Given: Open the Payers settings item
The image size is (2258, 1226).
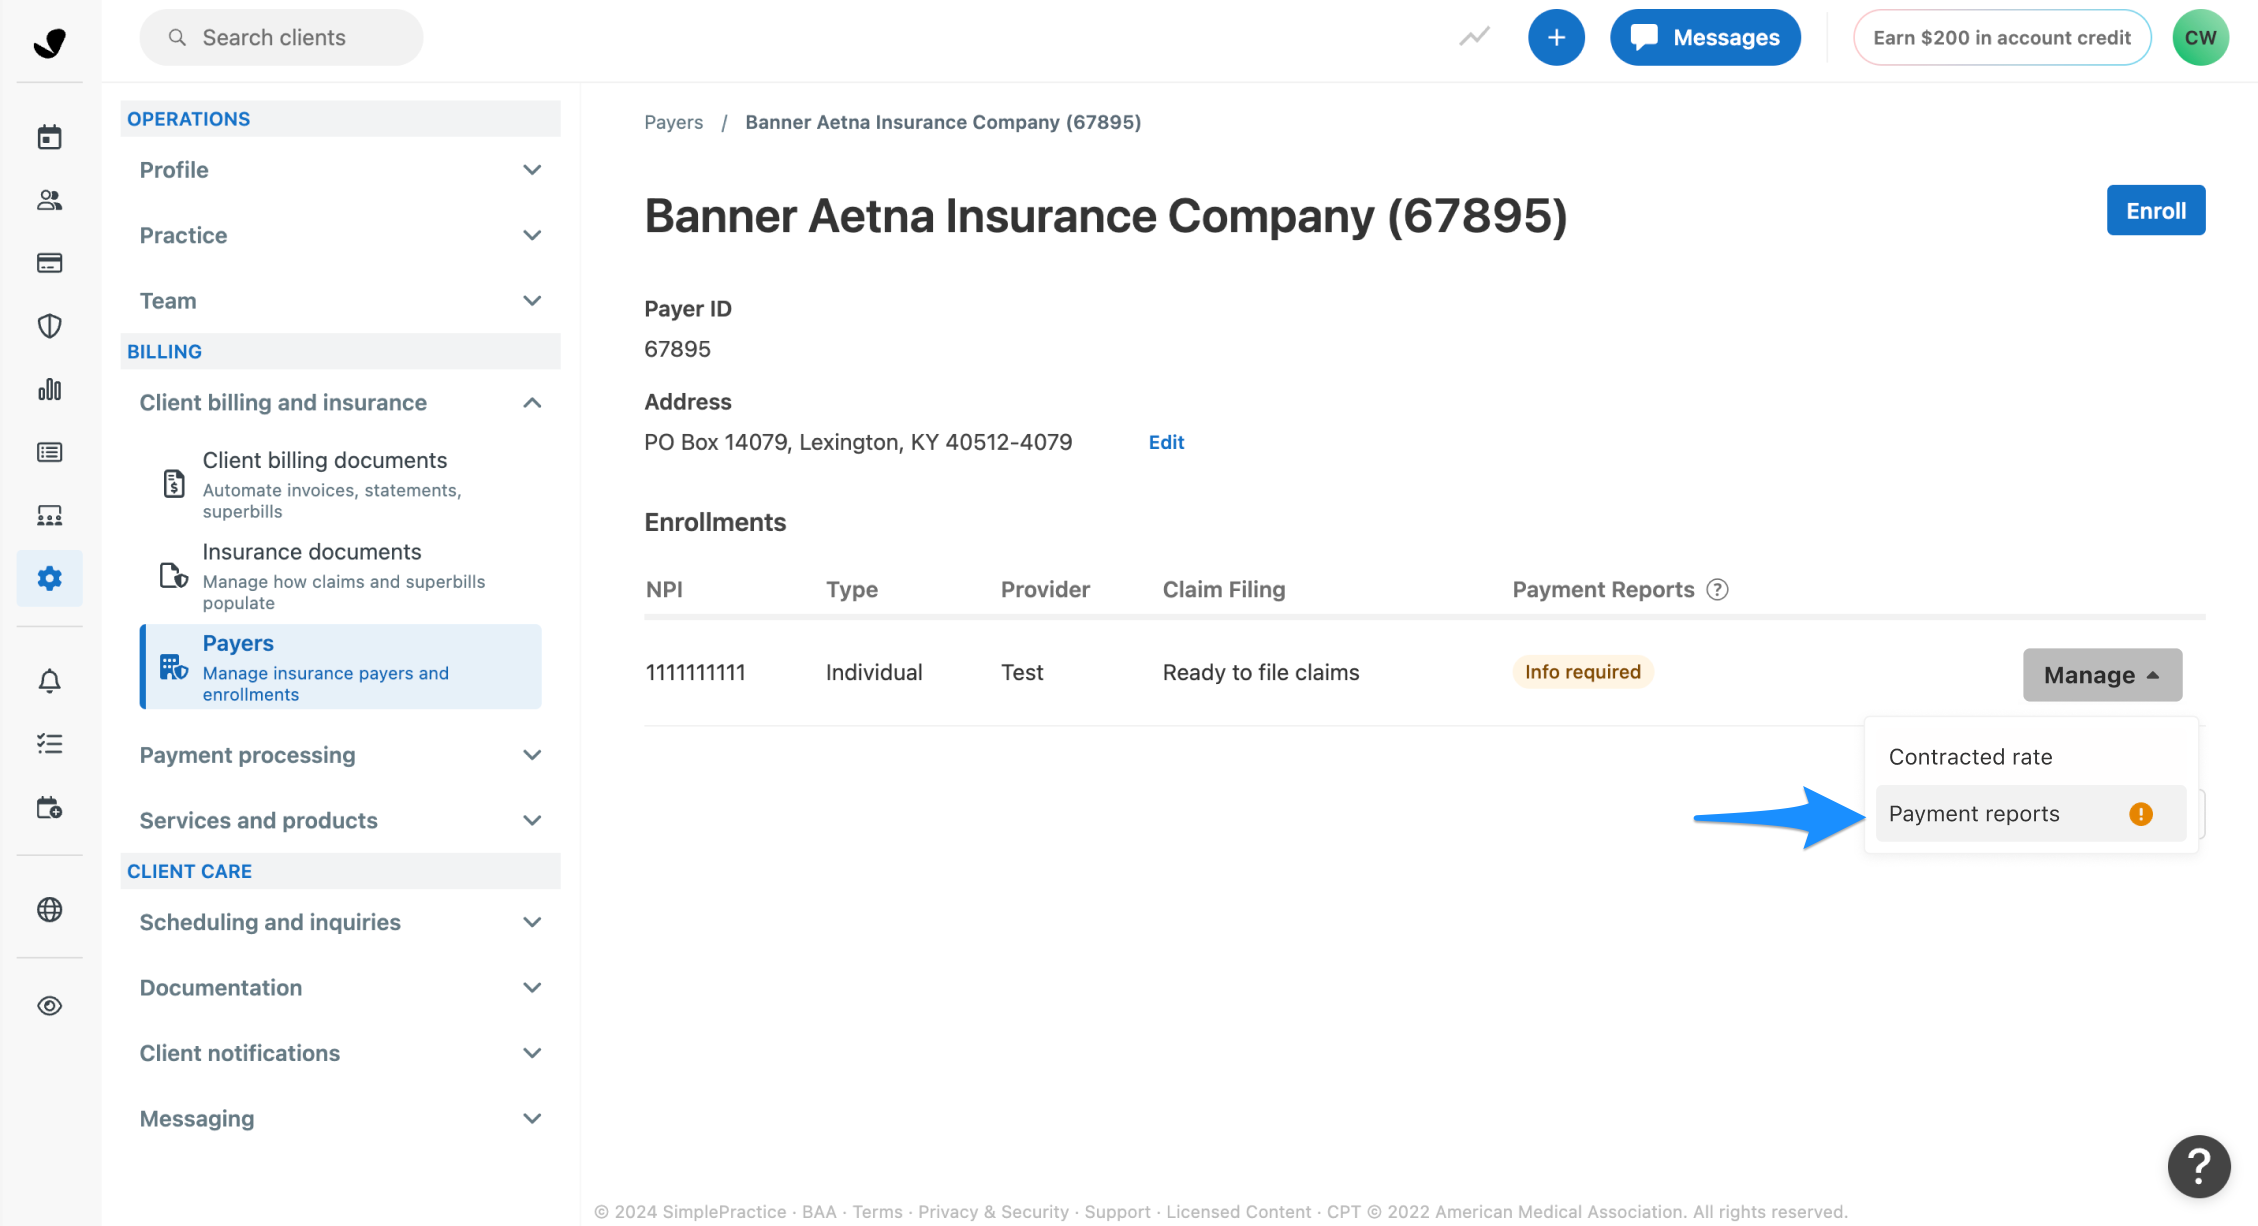Looking at the screenshot, I should pos(340,667).
